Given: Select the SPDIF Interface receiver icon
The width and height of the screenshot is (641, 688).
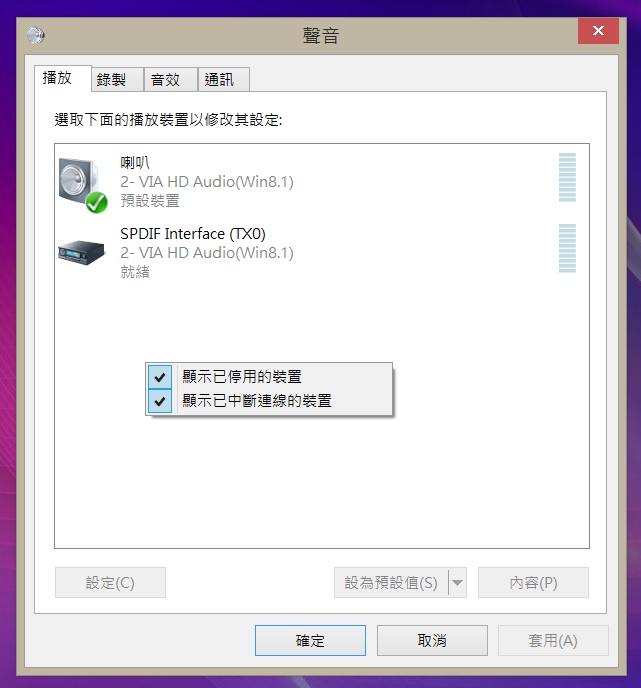Looking at the screenshot, I should (82, 252).
